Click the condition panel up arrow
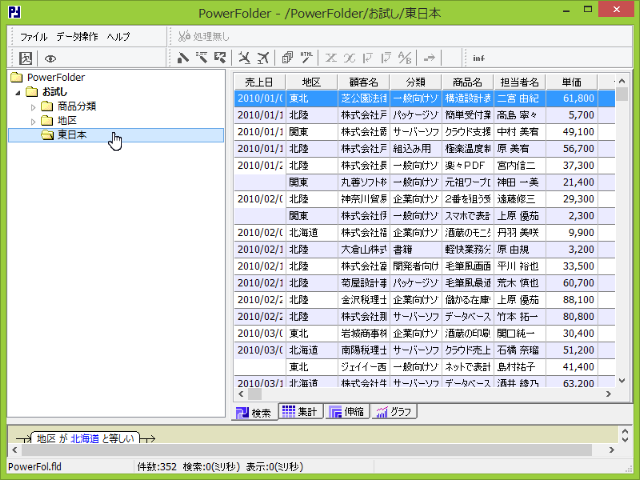The image size is (640, 480). (x=624, y=431)
